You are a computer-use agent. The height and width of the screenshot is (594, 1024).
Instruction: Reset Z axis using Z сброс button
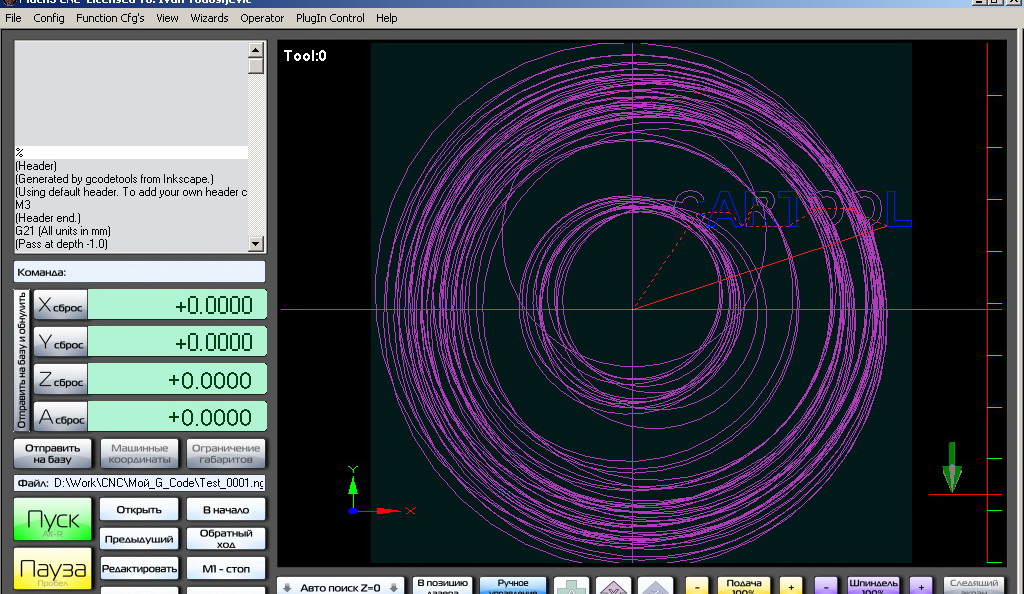pos(61,380)
